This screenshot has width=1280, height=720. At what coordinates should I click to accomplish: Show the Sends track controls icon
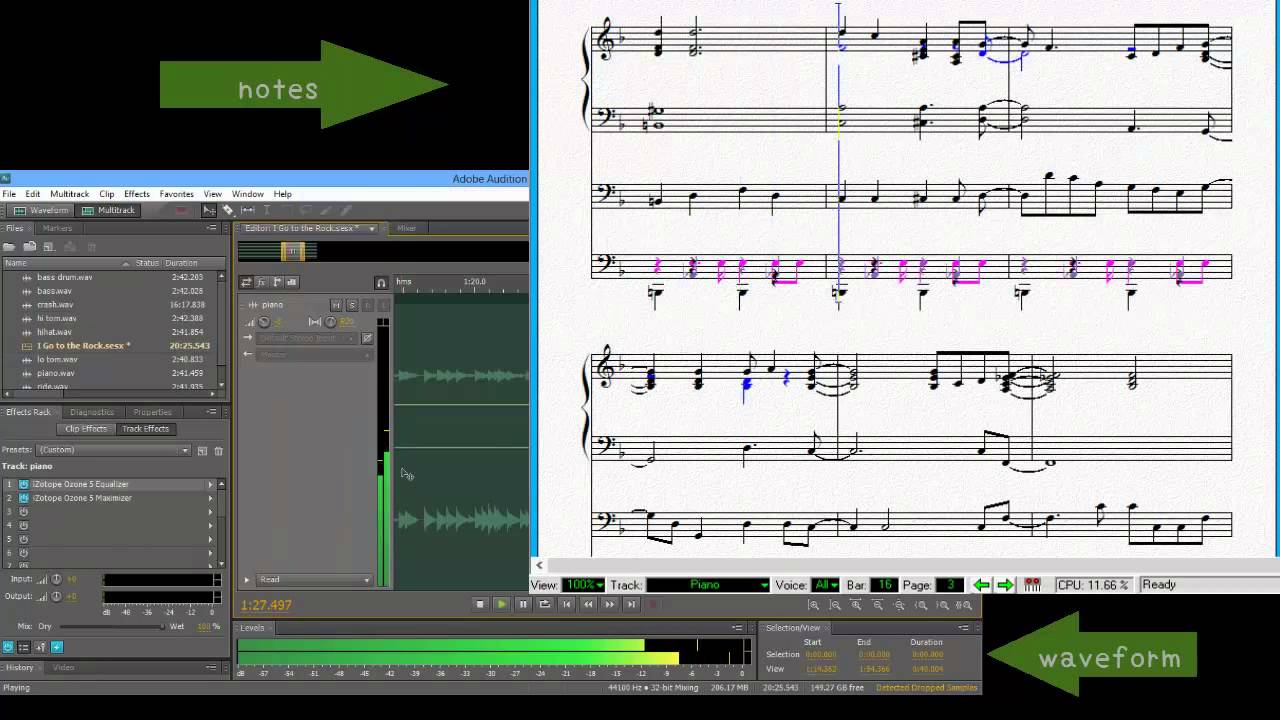[277, 282]
